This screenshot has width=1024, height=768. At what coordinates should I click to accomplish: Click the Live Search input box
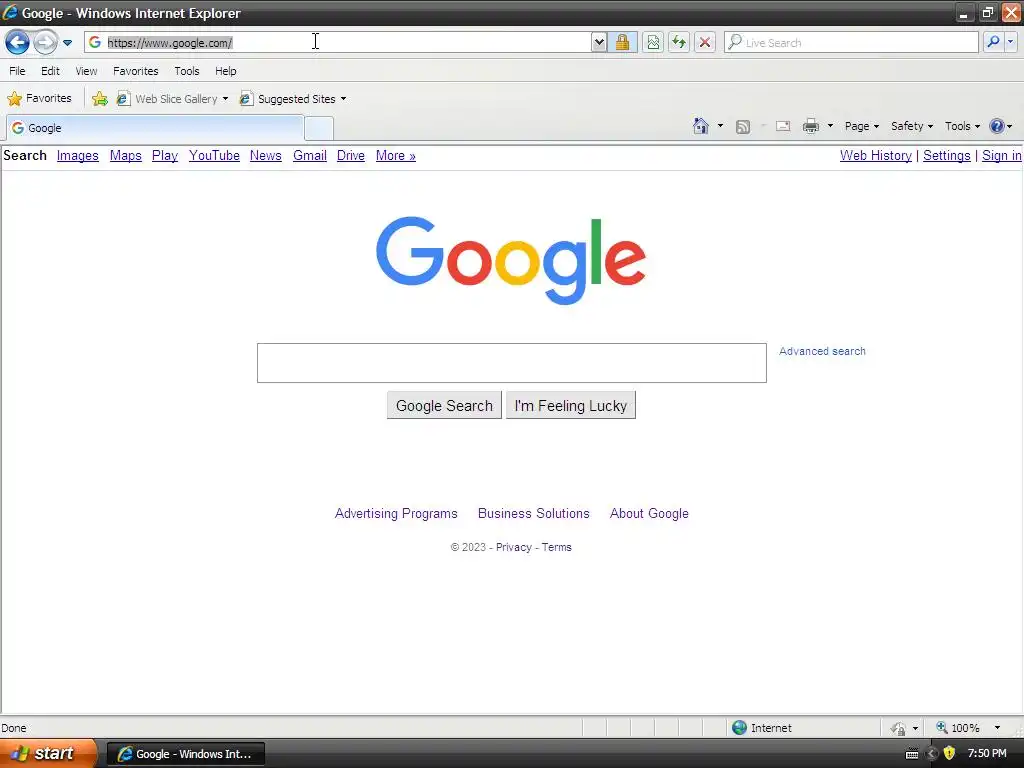pos(851,42)
